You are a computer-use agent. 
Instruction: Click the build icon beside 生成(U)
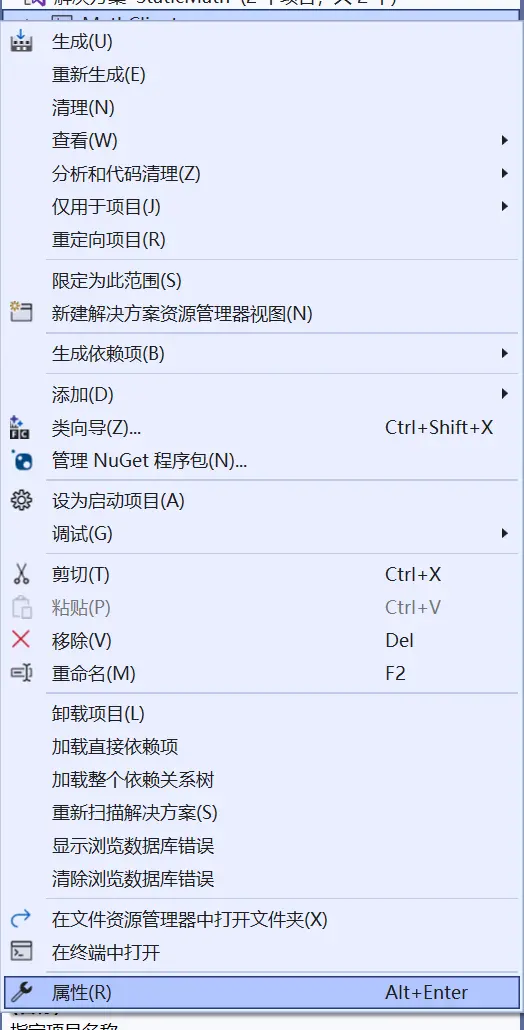click(22, 41)
